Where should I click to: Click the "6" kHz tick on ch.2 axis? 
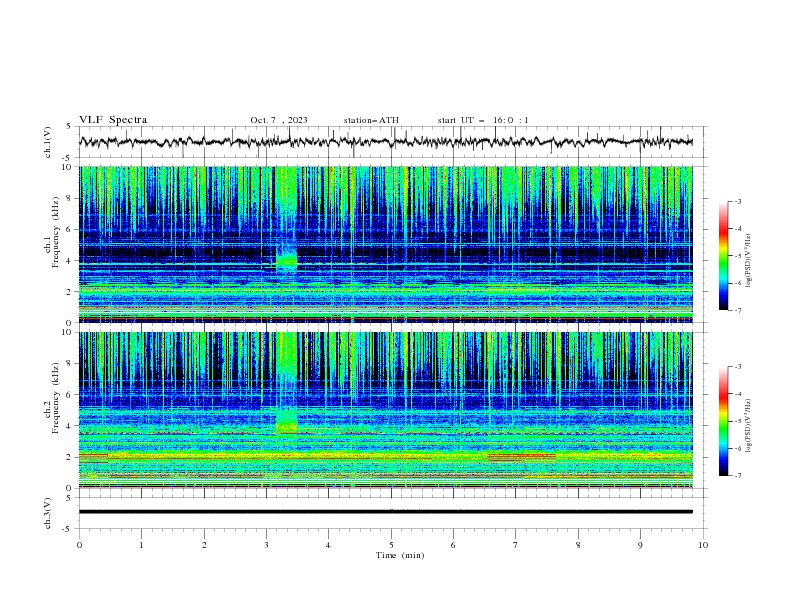tap(70, 394)
